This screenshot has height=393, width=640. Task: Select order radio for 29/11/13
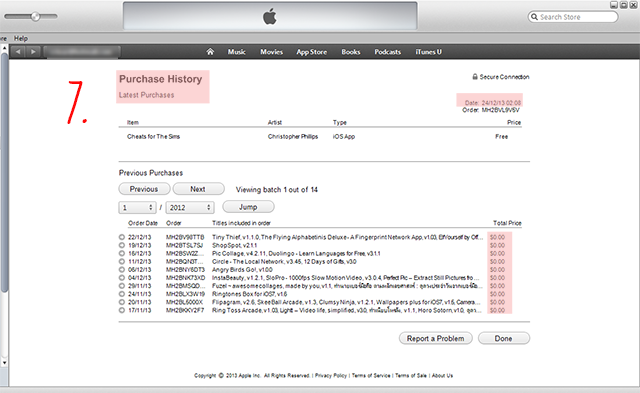pyautogui.click(x=122, y=286)
